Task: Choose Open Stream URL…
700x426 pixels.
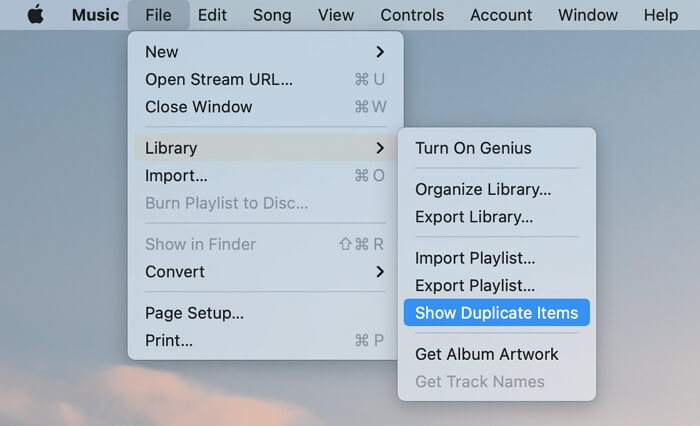Action: (x=265, y=79)
